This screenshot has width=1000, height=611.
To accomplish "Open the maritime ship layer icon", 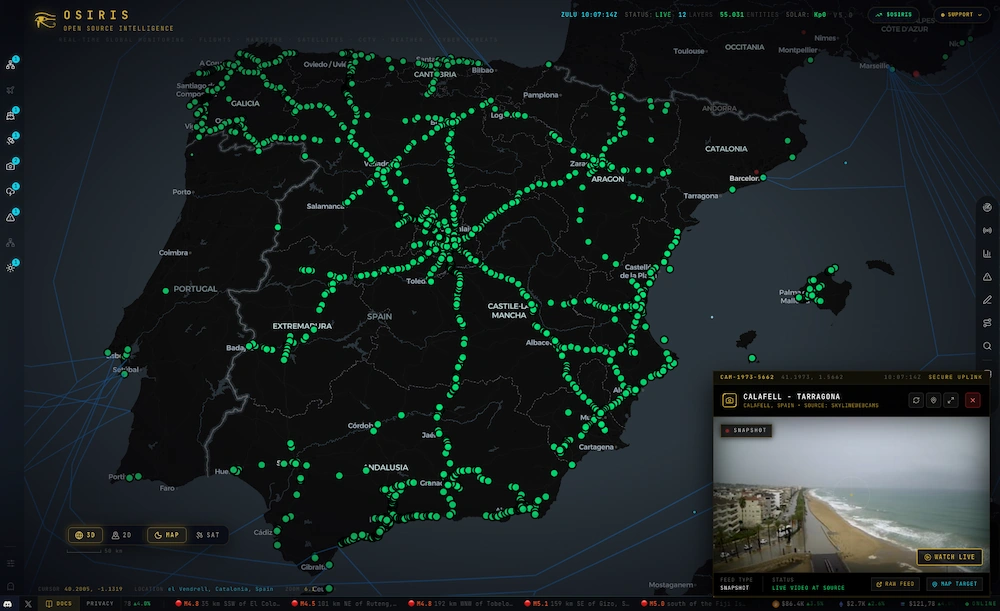I will point(11,115).
